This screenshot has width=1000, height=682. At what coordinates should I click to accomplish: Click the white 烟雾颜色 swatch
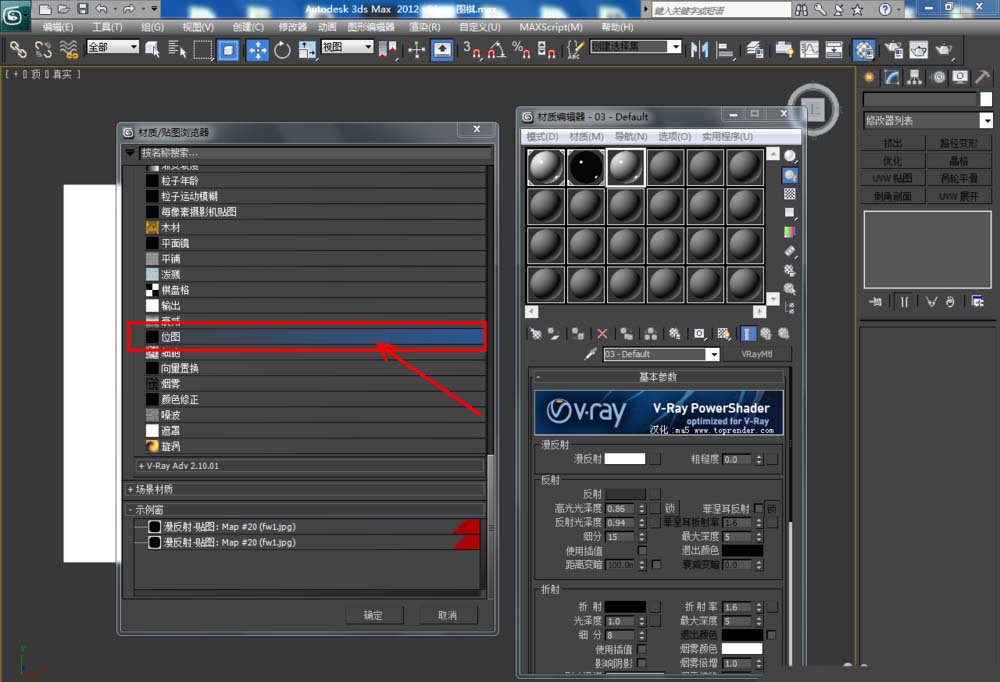coord(742,649)
